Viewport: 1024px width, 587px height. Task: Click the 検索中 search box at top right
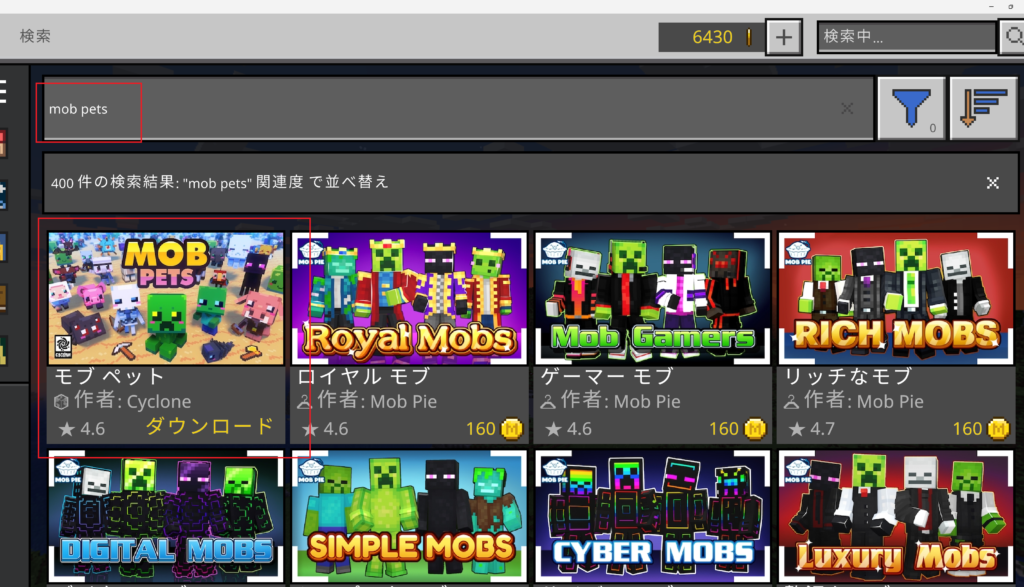[x=905, y=36]
